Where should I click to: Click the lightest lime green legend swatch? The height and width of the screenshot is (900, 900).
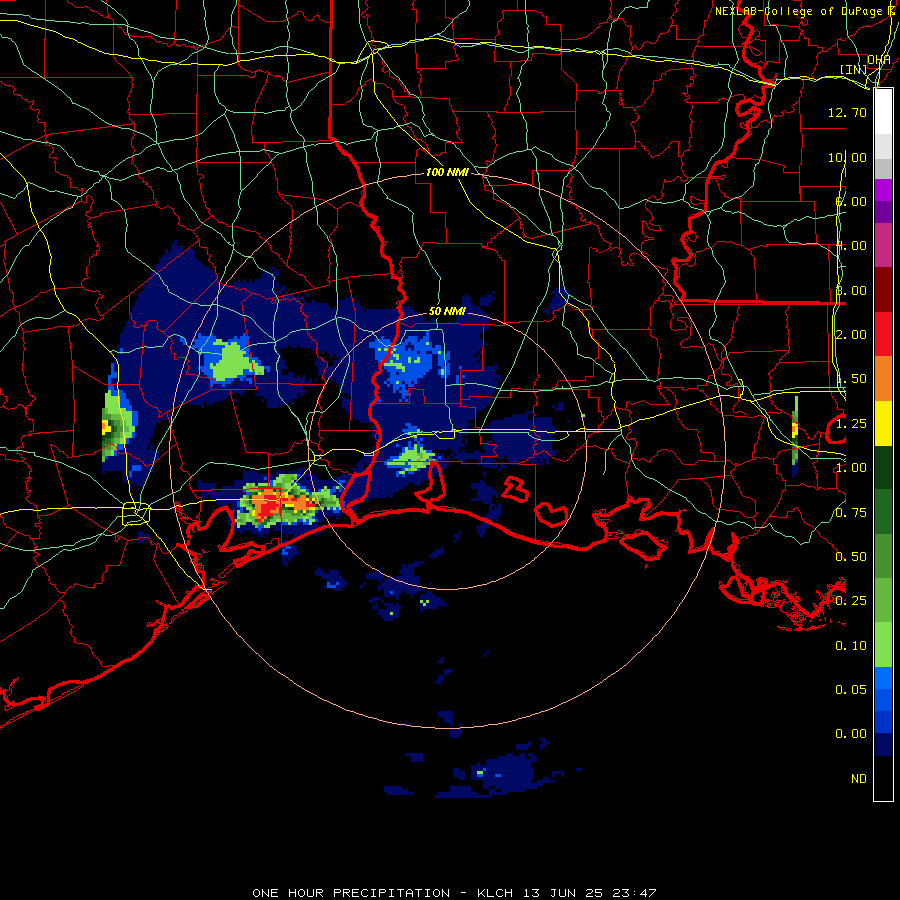[x=883, y=645]
